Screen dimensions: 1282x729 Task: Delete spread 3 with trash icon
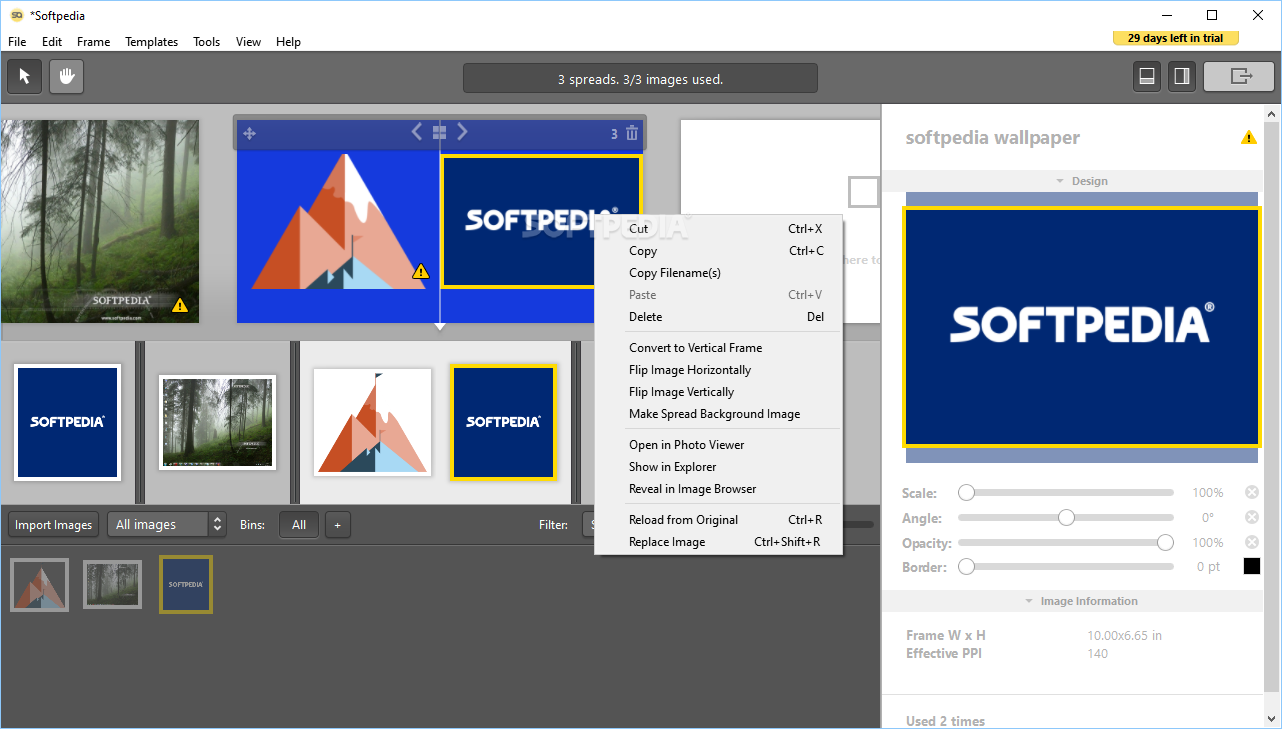pyautogui.click(x=631, y=133)
